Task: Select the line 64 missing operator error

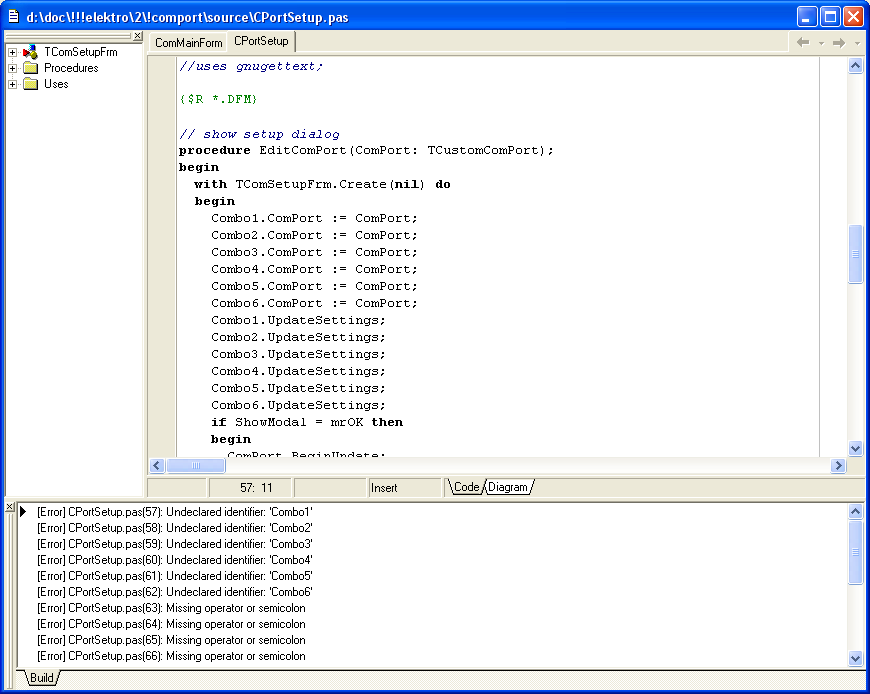Action: [171, 625]
